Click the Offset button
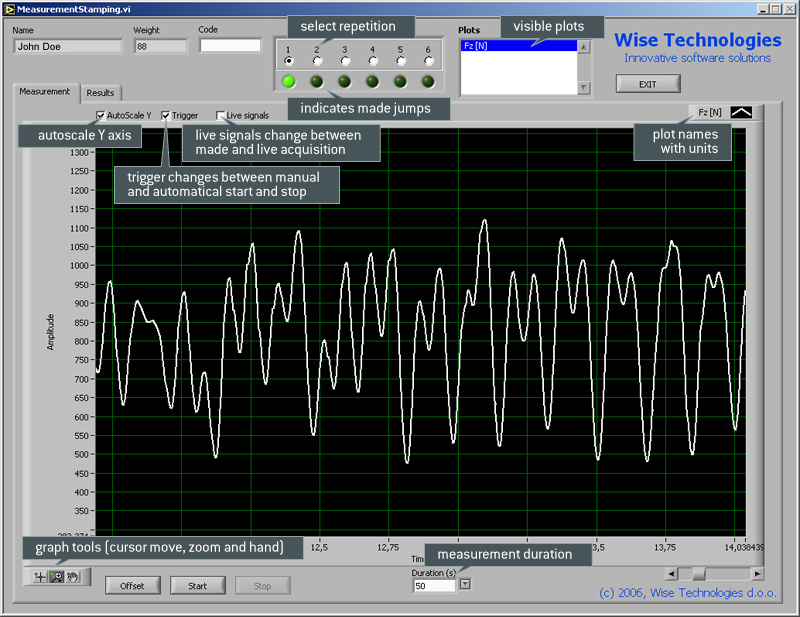The width and height of the screenshot is (800, 617). click(x=133, y=586)
